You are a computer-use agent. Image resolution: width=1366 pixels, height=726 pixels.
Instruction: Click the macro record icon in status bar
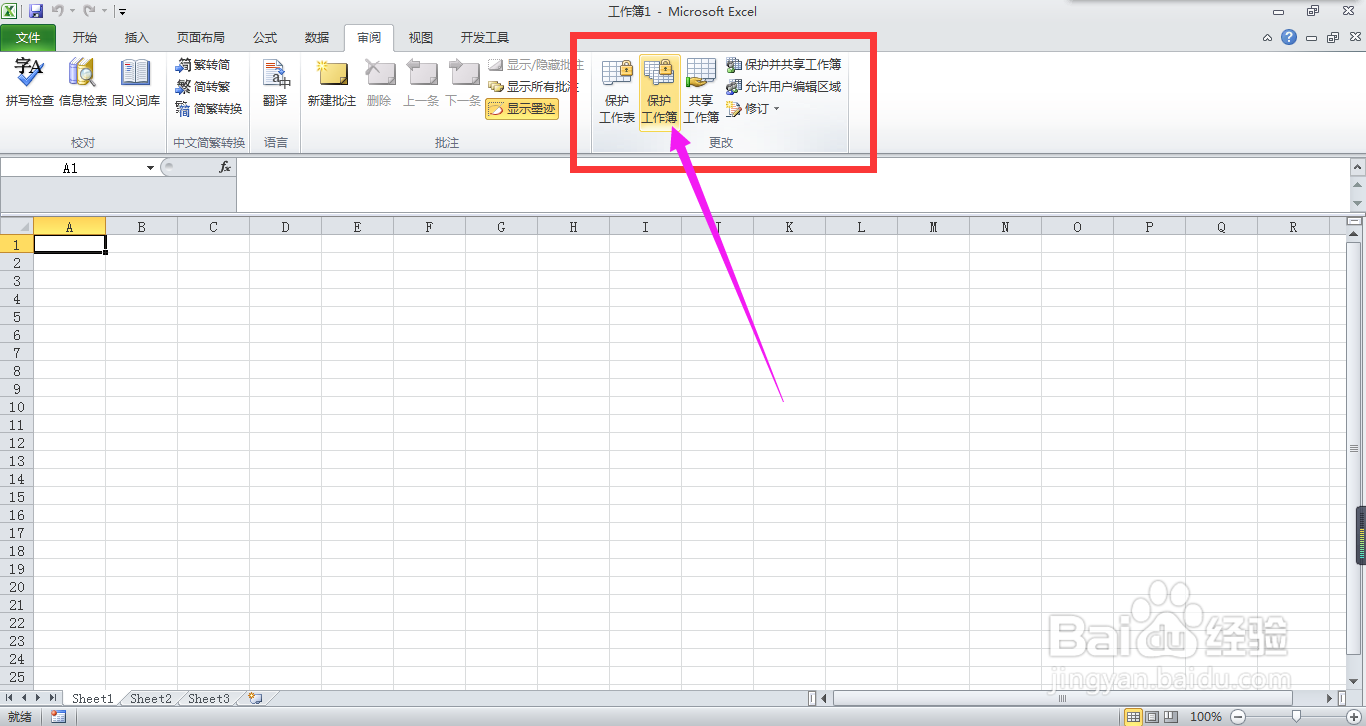point(58,716)
